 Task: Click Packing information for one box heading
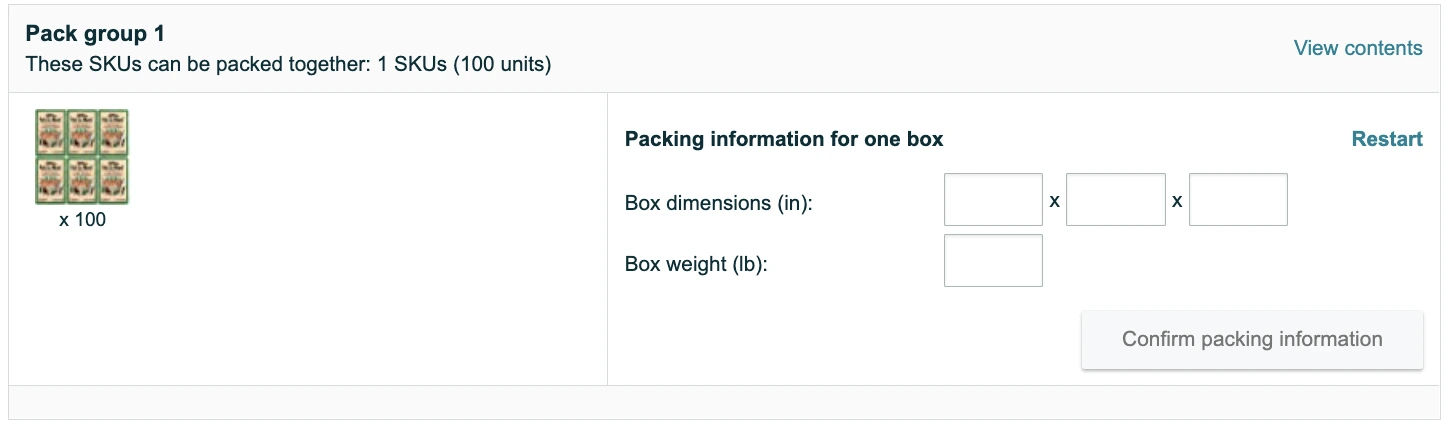coord(783,139)
